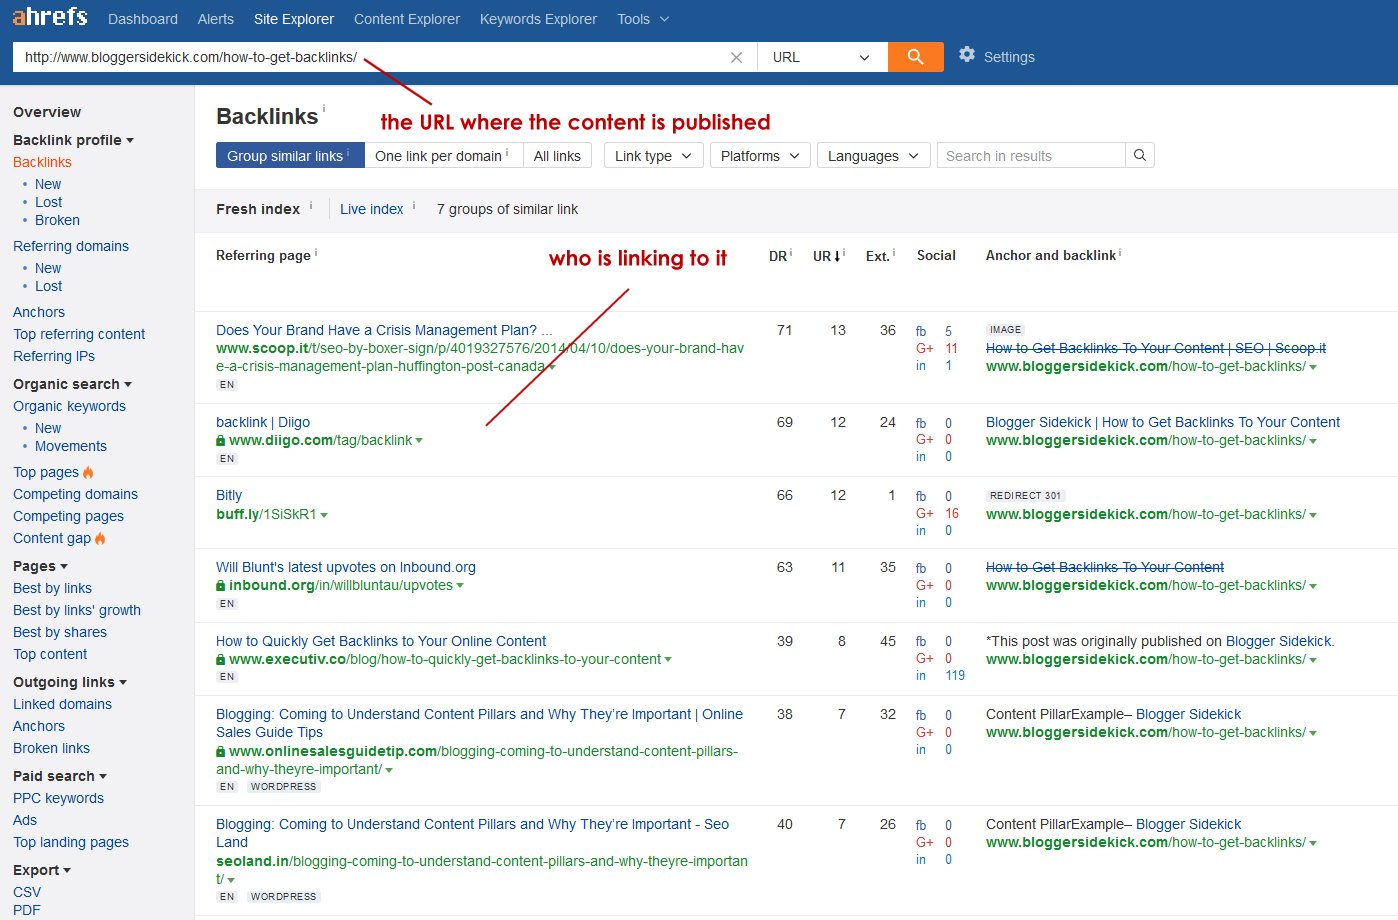Screen dimensions: 1398x920
Task: Click the info icon next to DR column
Action: (x=791, y=253)
